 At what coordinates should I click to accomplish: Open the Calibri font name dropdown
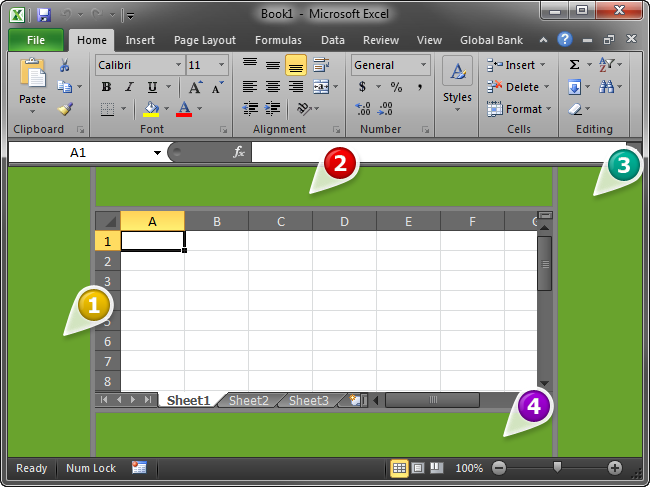point(178,65)
